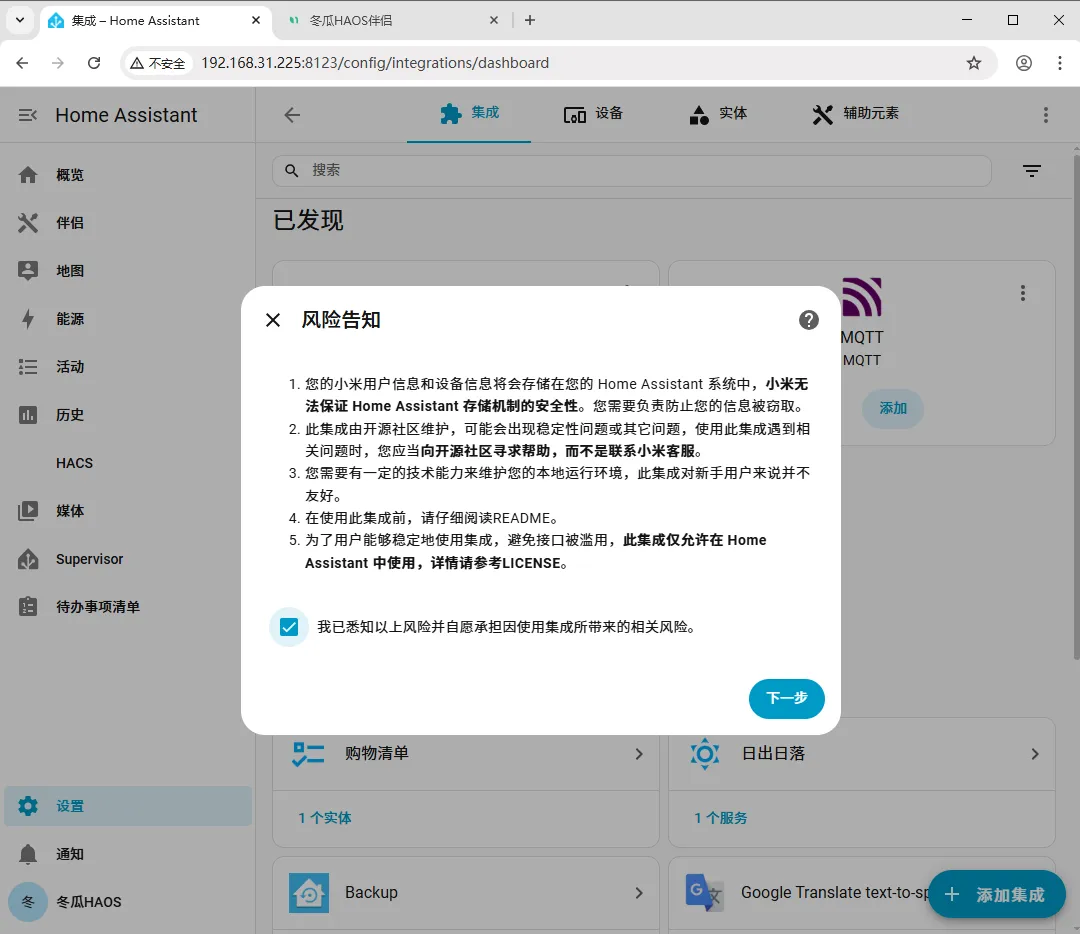Open the browser profile icon
Viewport: 1080px width, 934px height.
[1024, 63]
